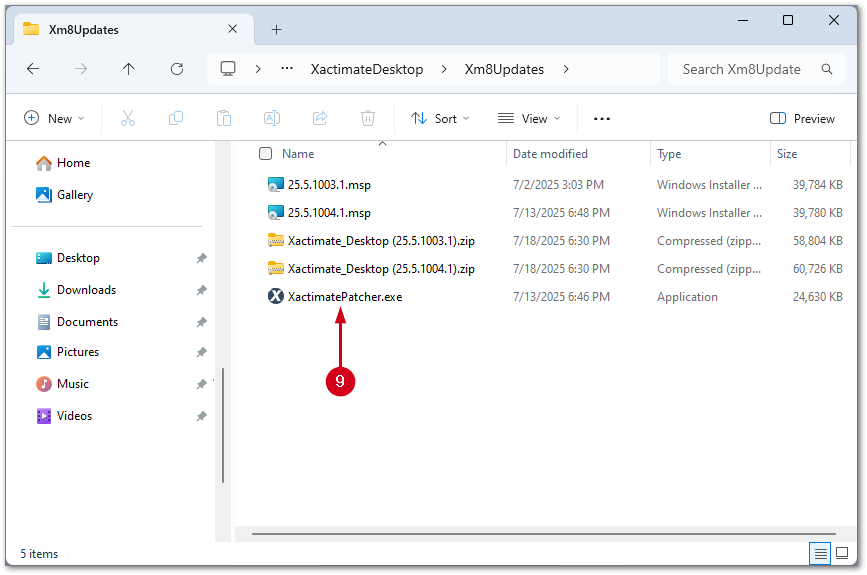The image size is (867, 575).
Task: Click the Delete trash icon
Action: [x=368, y=118]
